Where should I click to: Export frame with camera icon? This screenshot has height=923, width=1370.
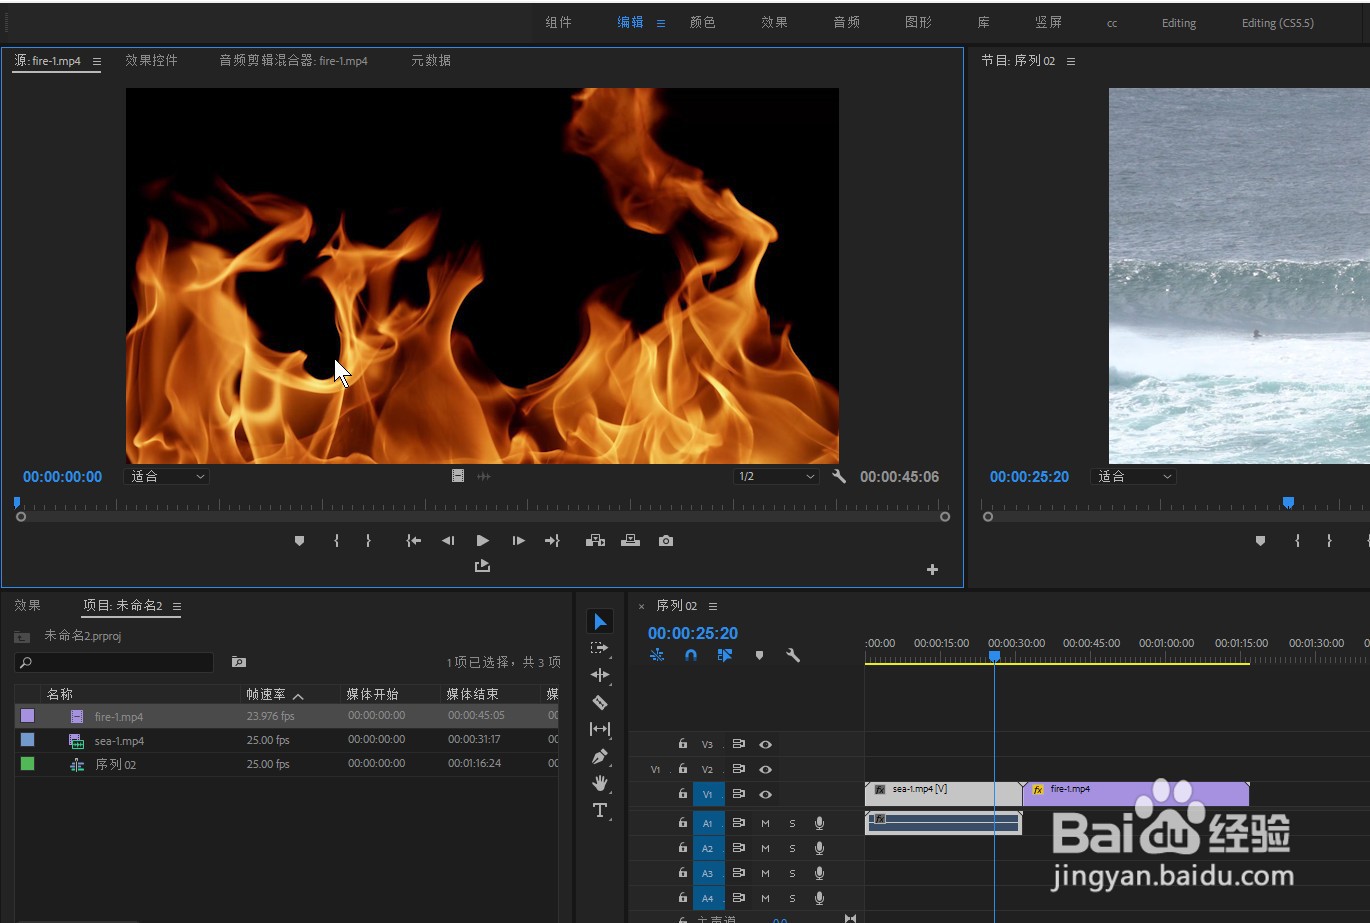pos(666,541)
